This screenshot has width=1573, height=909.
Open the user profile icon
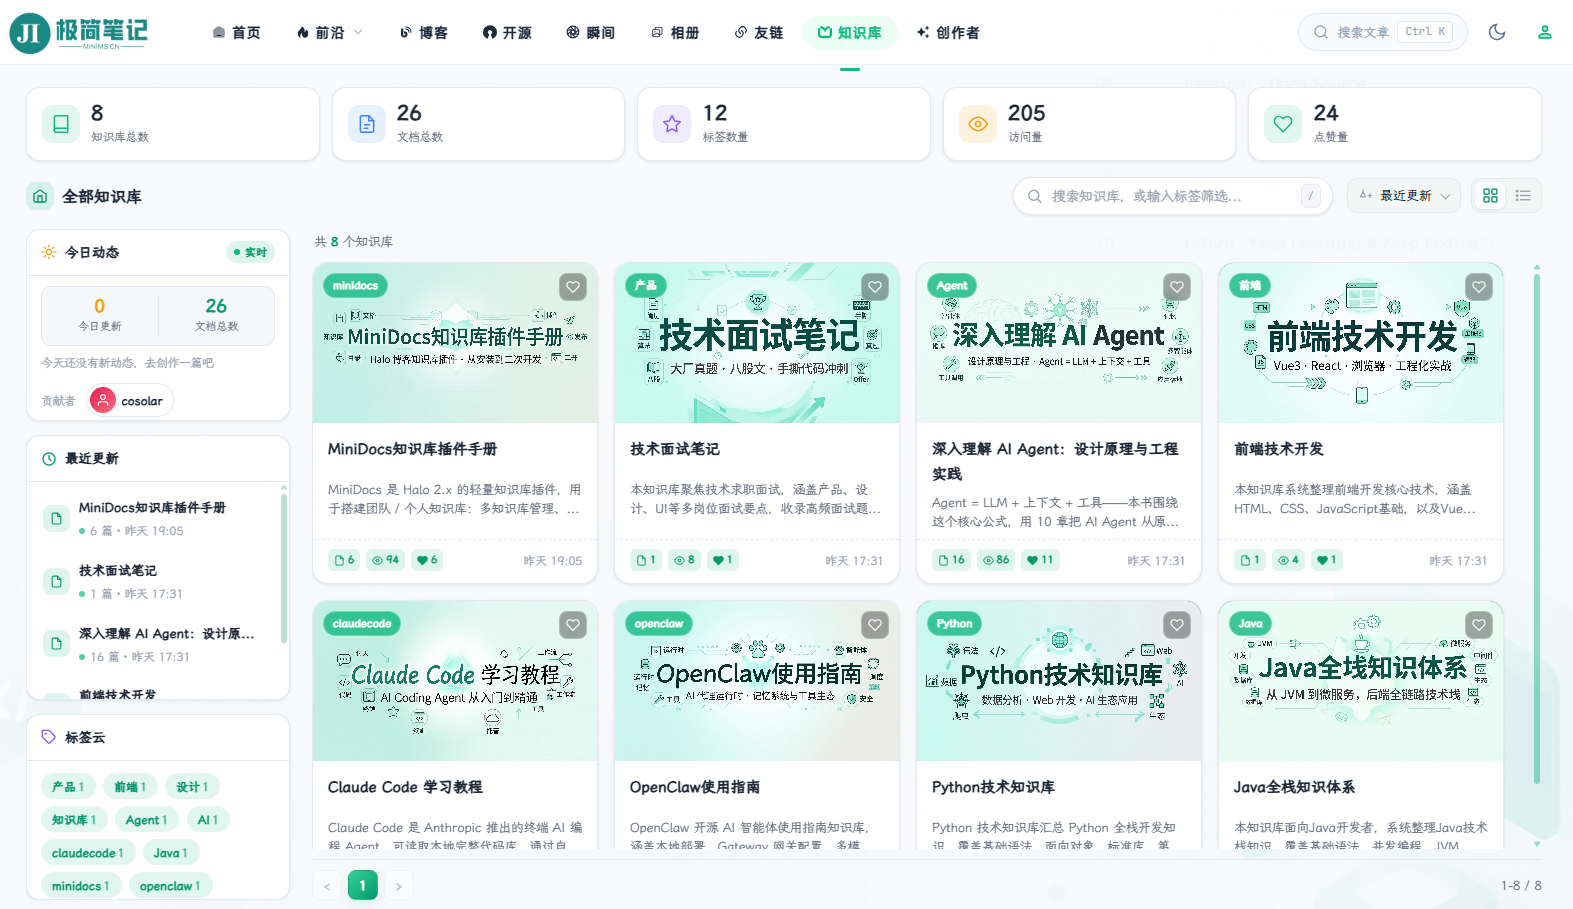[1545, 32]
